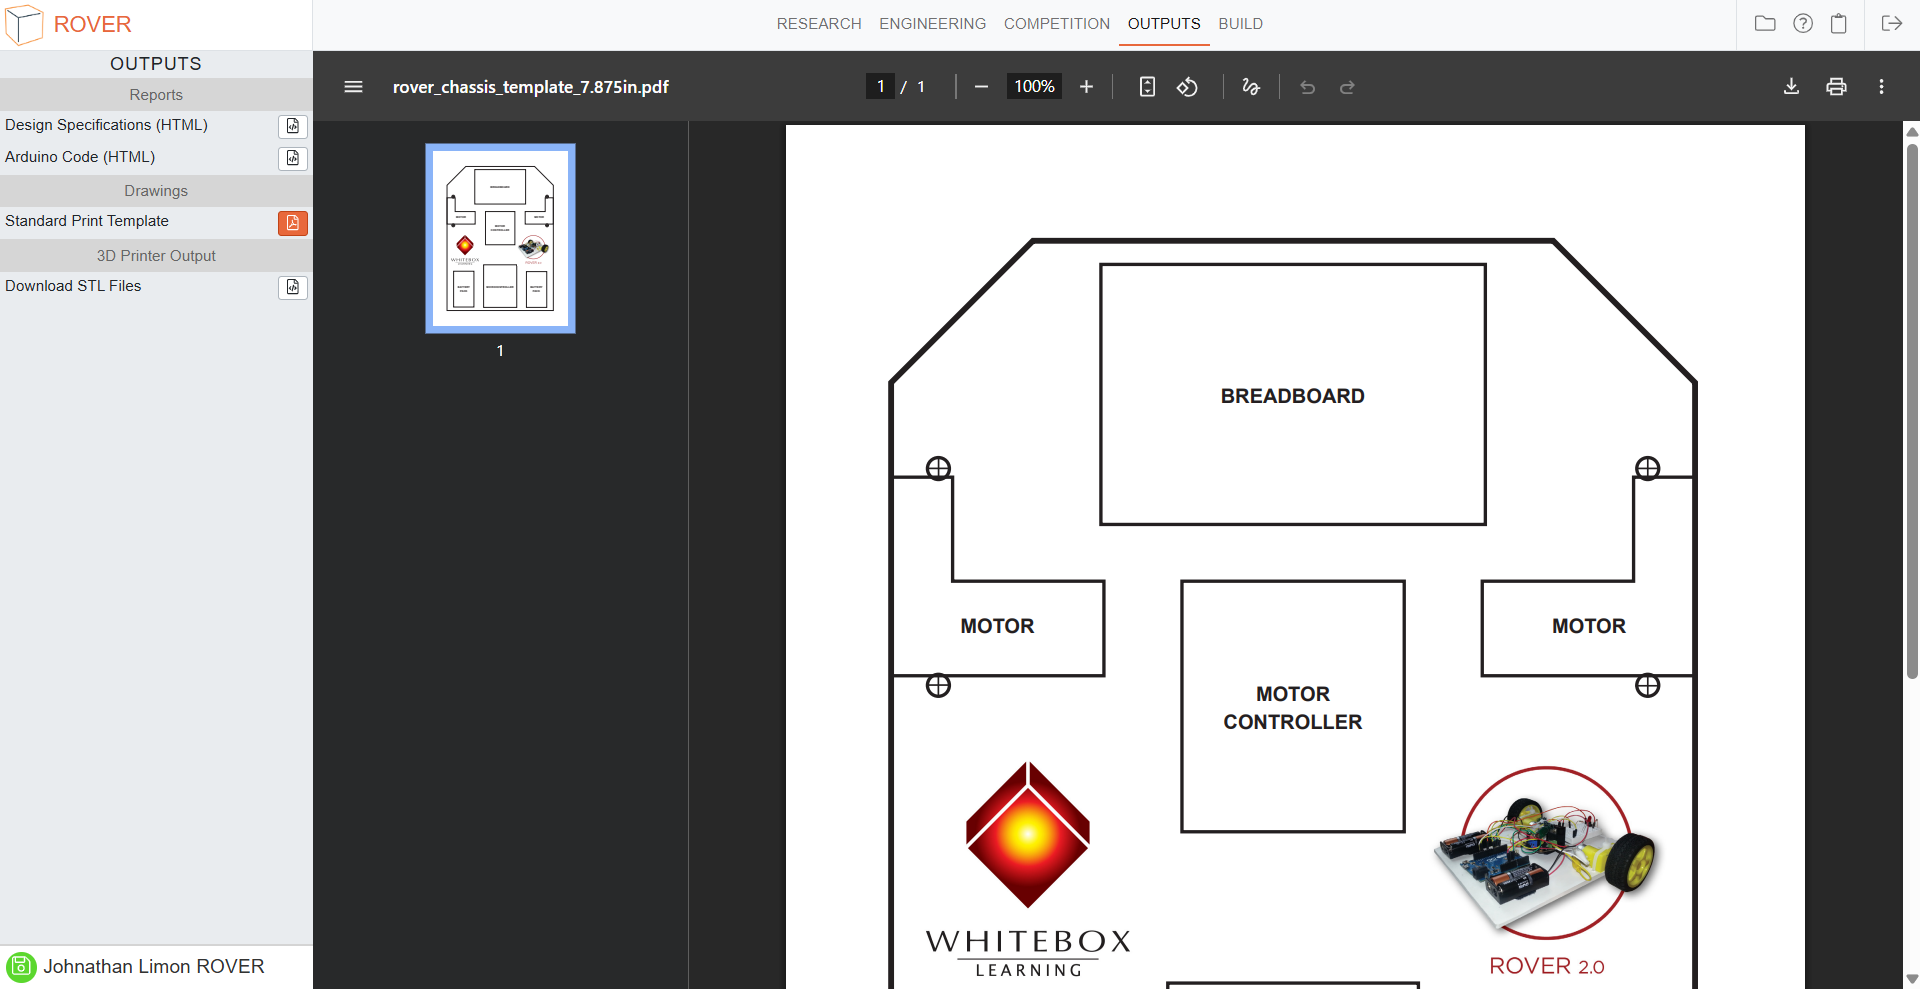The height and width of the screenshot is (989, 1920).
Task: Open the ENGINEERING tab
Action: click(x=932, y=24)
